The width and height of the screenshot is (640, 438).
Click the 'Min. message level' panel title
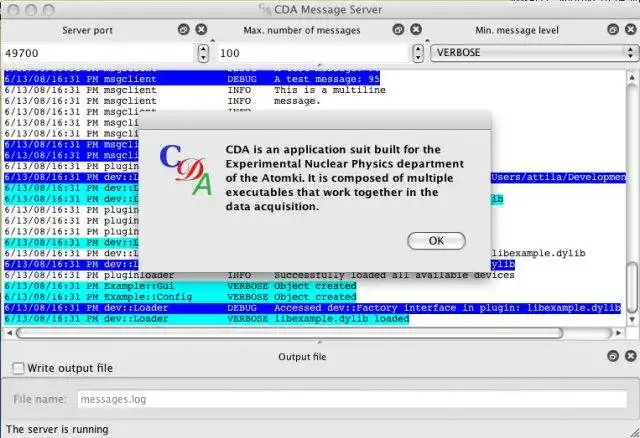(517, 30)
